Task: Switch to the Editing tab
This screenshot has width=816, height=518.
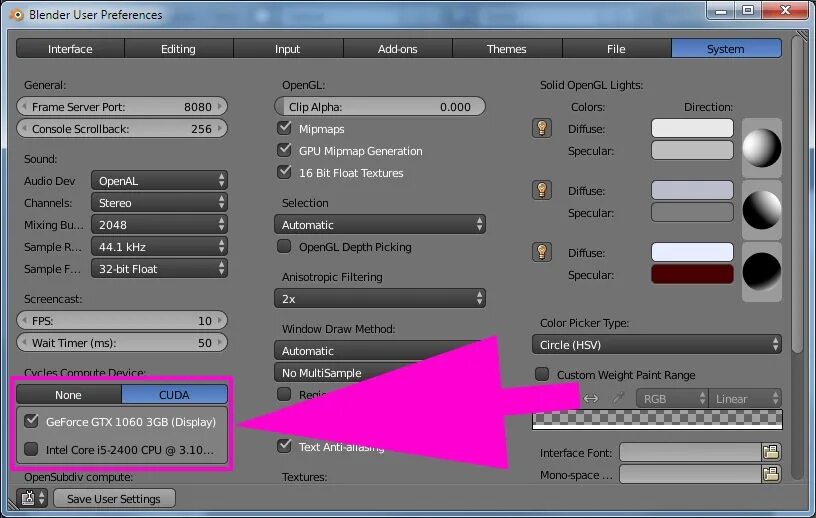Action: tap(178, 48)
